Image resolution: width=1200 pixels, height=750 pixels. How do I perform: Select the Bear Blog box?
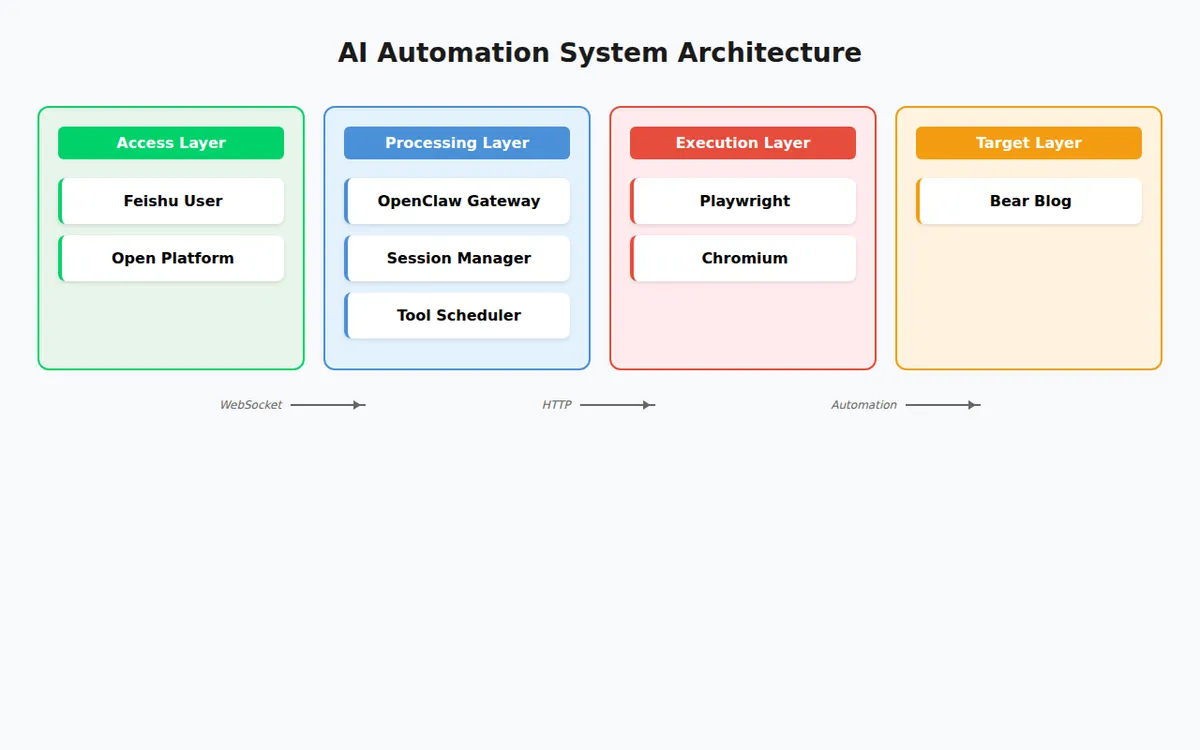tap(1030, 201)
